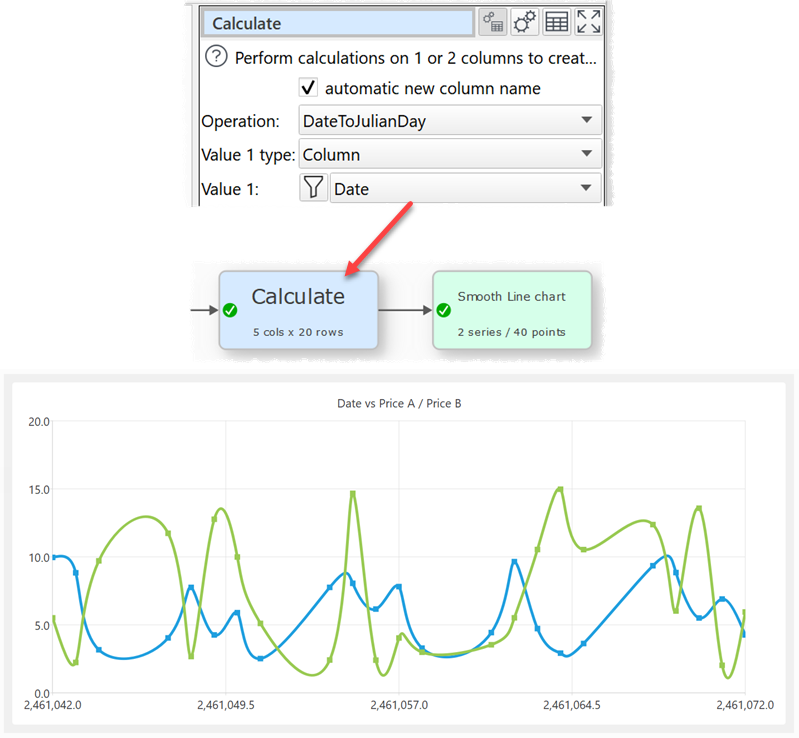Expand panel with the four-arrows icon

click(588, 22)
